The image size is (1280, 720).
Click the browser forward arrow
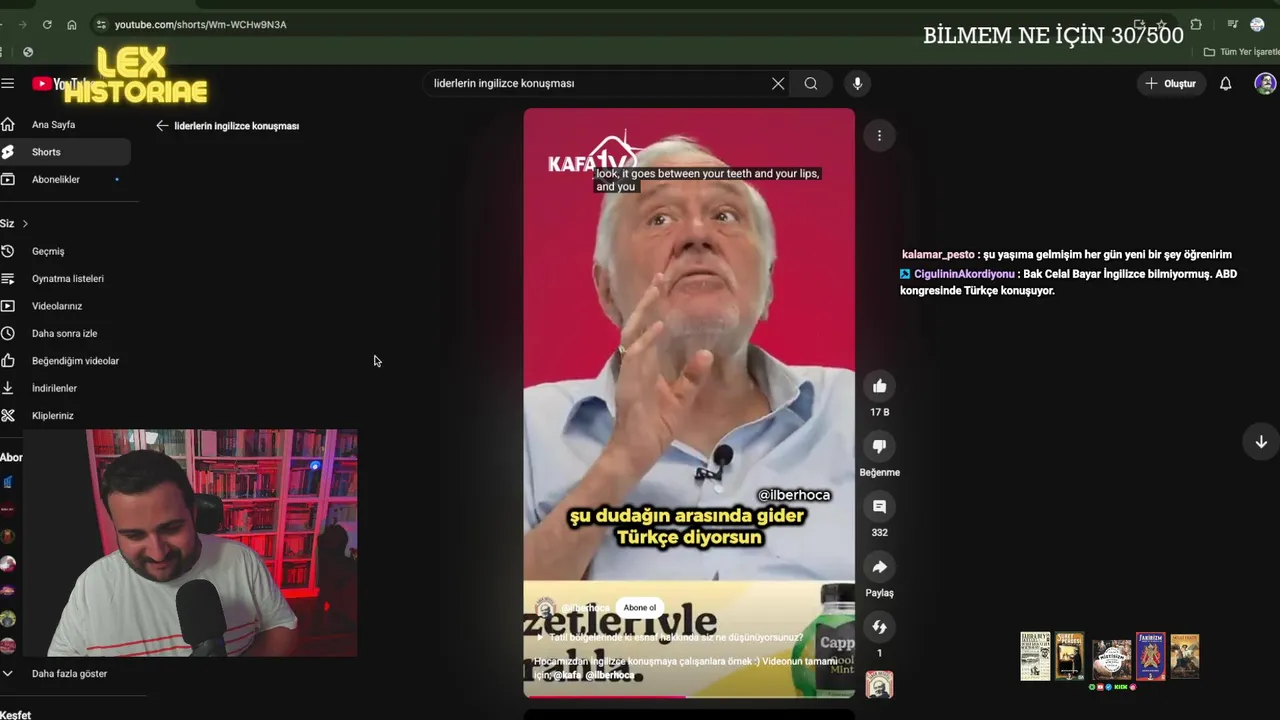point(22,24)
